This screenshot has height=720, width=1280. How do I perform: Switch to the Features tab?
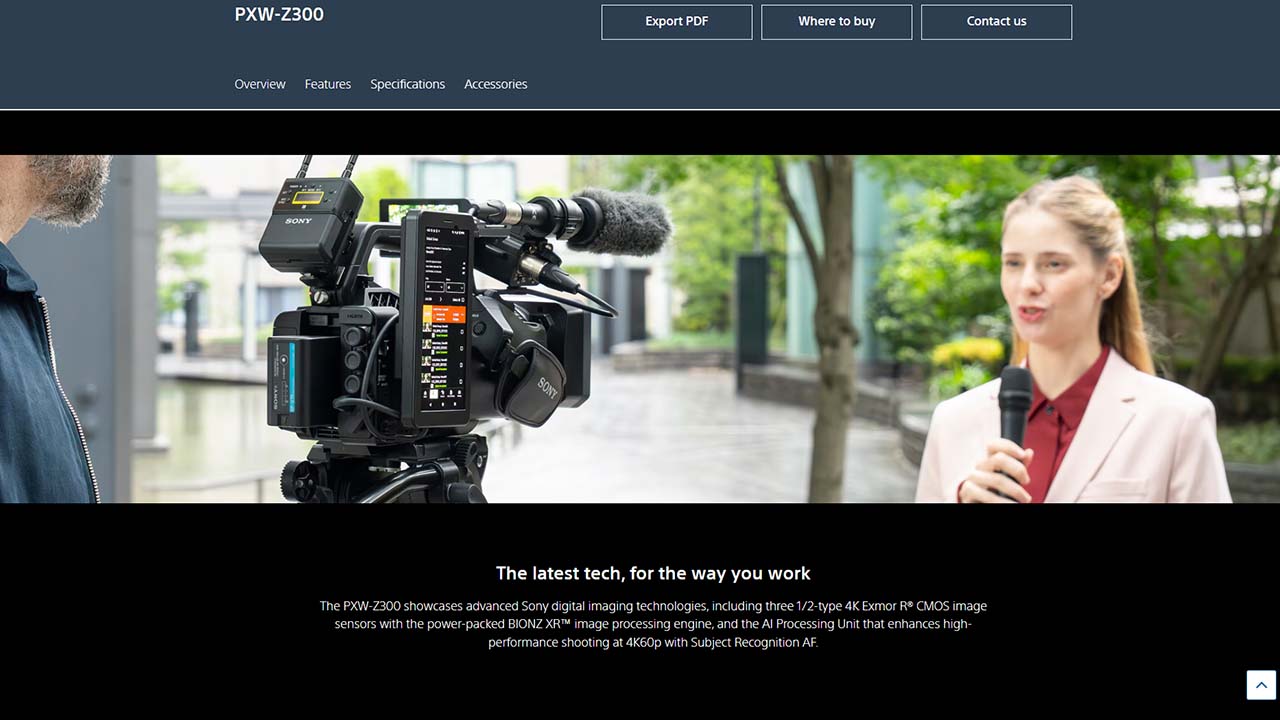(x=328, y=84)
